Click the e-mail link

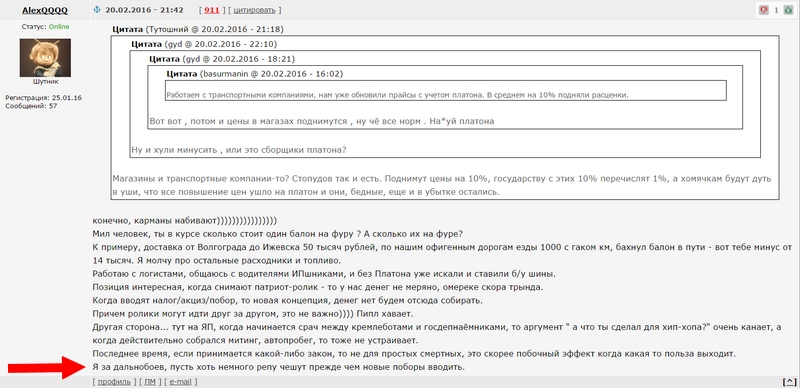click(180, 381)
